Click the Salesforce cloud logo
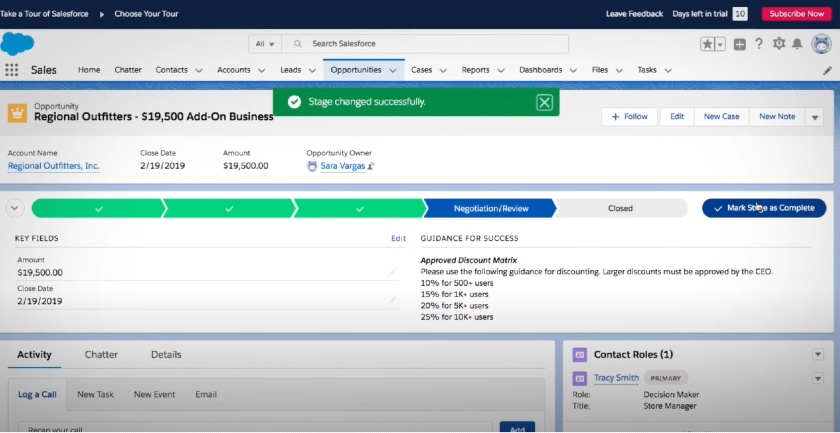This screenshot has height=433, width=840. click(17, 44)
